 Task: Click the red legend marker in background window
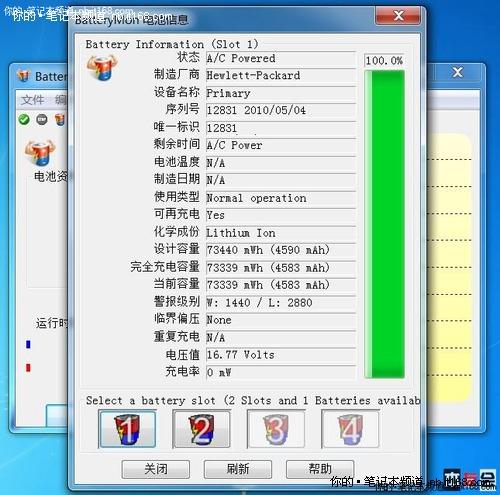click(28, 368)
